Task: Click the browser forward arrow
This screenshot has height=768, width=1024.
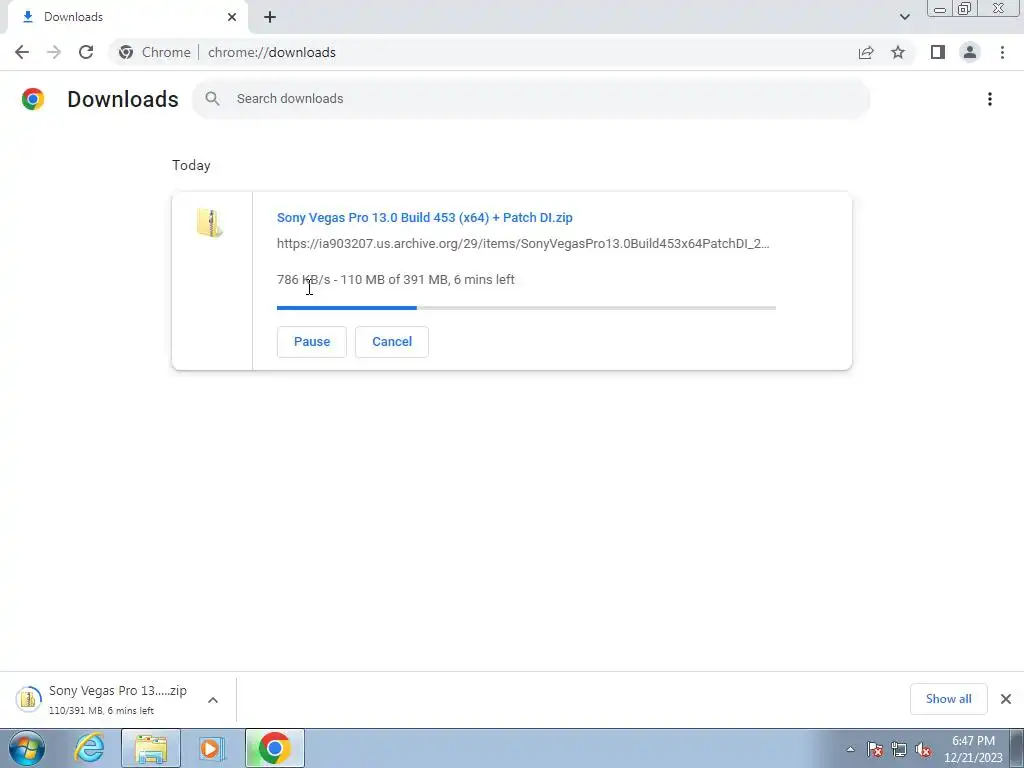Action: pos(54,52)
